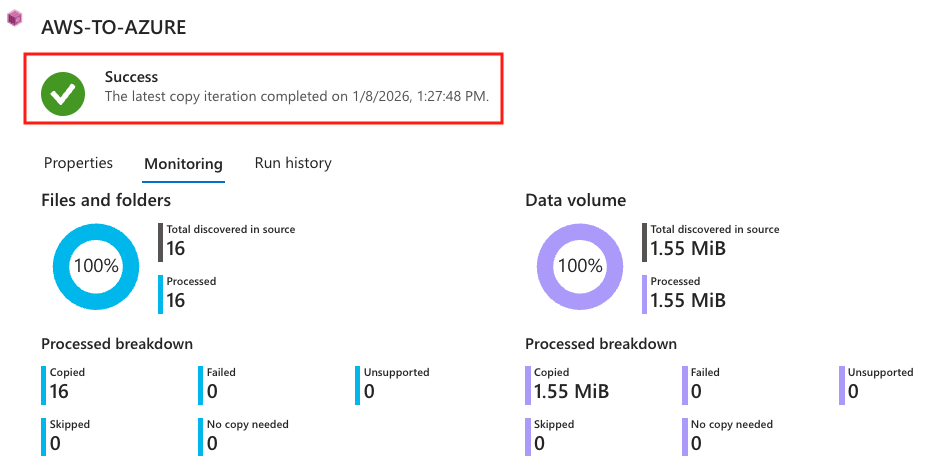Click the purple Data volume donut chart
The width and height of the screenshot is (936, 473).
point(579,266)
